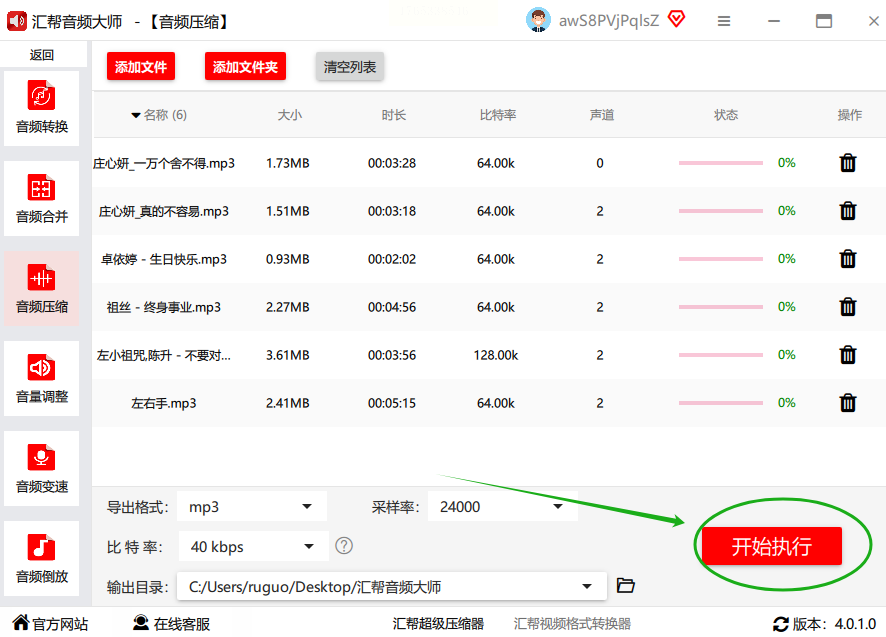Image resolution: width=886 pixels, height=637 pixels.
Task: Delete 左右手.mp3 with its trash icon
Action: point(848,403)
